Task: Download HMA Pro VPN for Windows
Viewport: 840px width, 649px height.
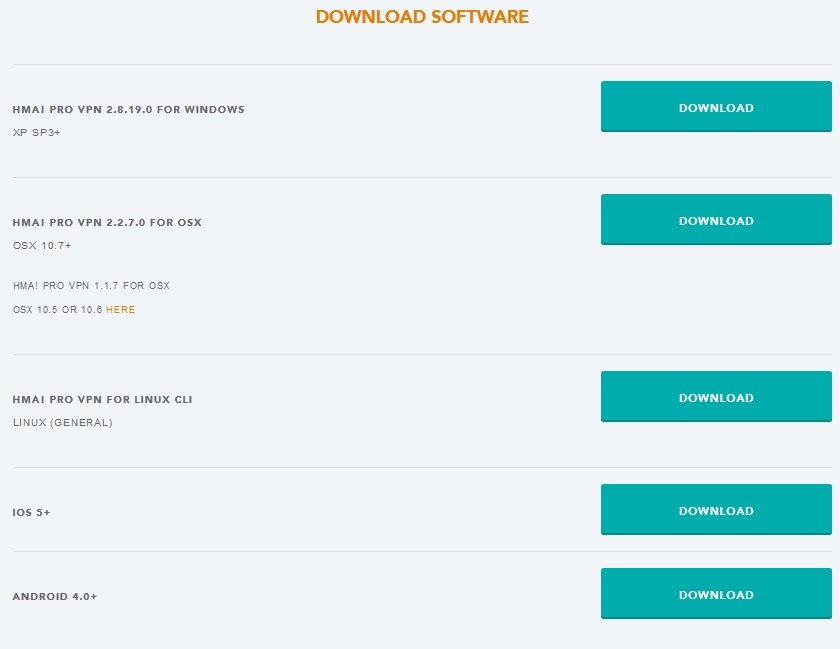Action: (x=716, y=107)
